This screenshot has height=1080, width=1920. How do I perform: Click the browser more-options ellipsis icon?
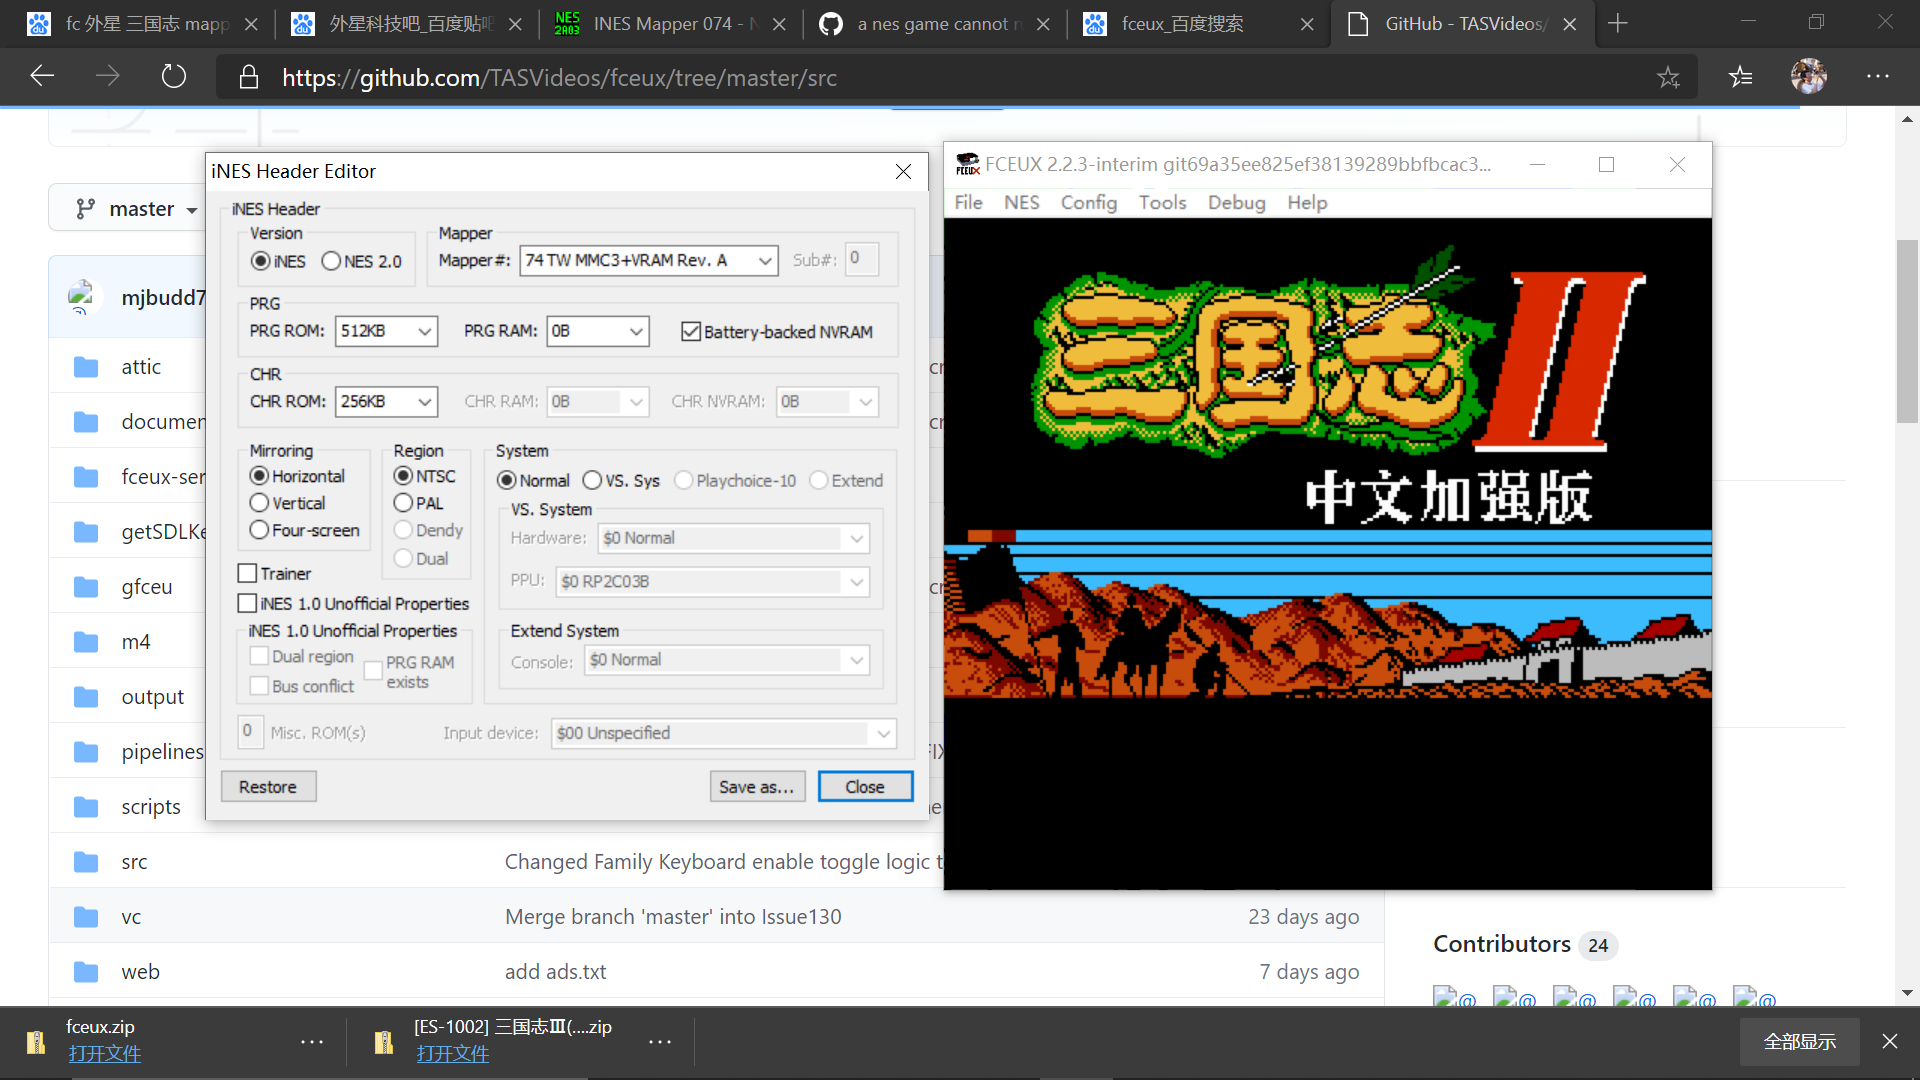[1878, 76]
